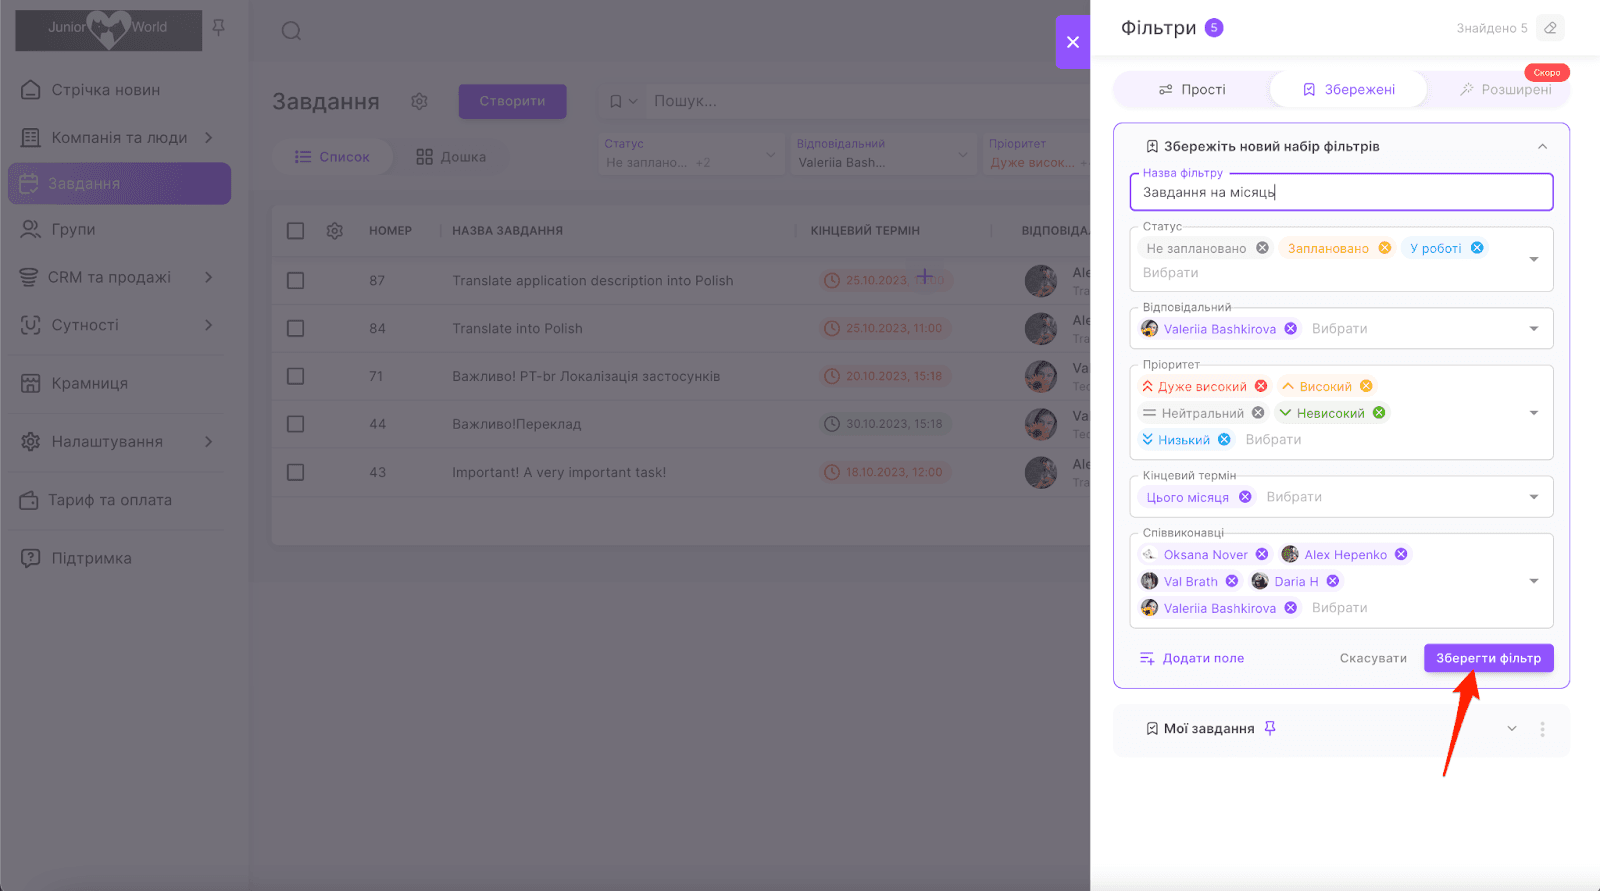Remove the 'Невисокий' priority chip
The width and height of the screenshot is (1600, 891).
pyautogui.click(x=1379, y=413)
